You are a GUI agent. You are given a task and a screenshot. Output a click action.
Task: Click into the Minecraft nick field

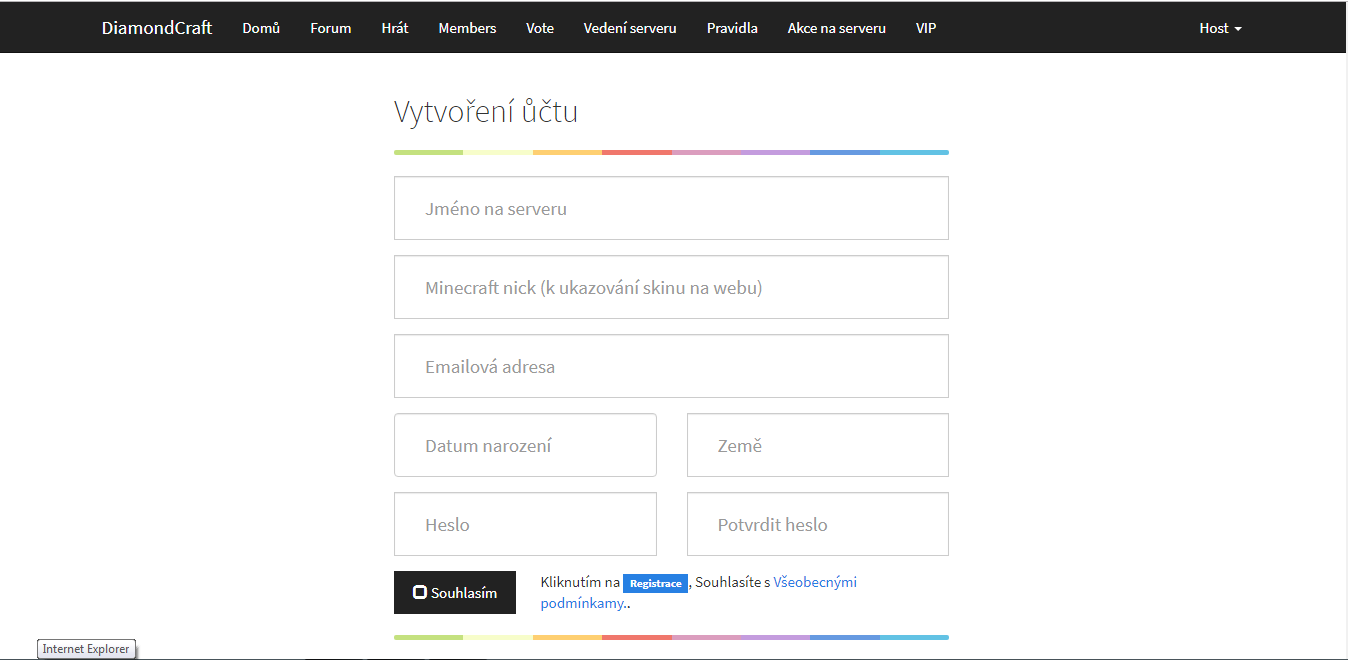click(671, 288)
